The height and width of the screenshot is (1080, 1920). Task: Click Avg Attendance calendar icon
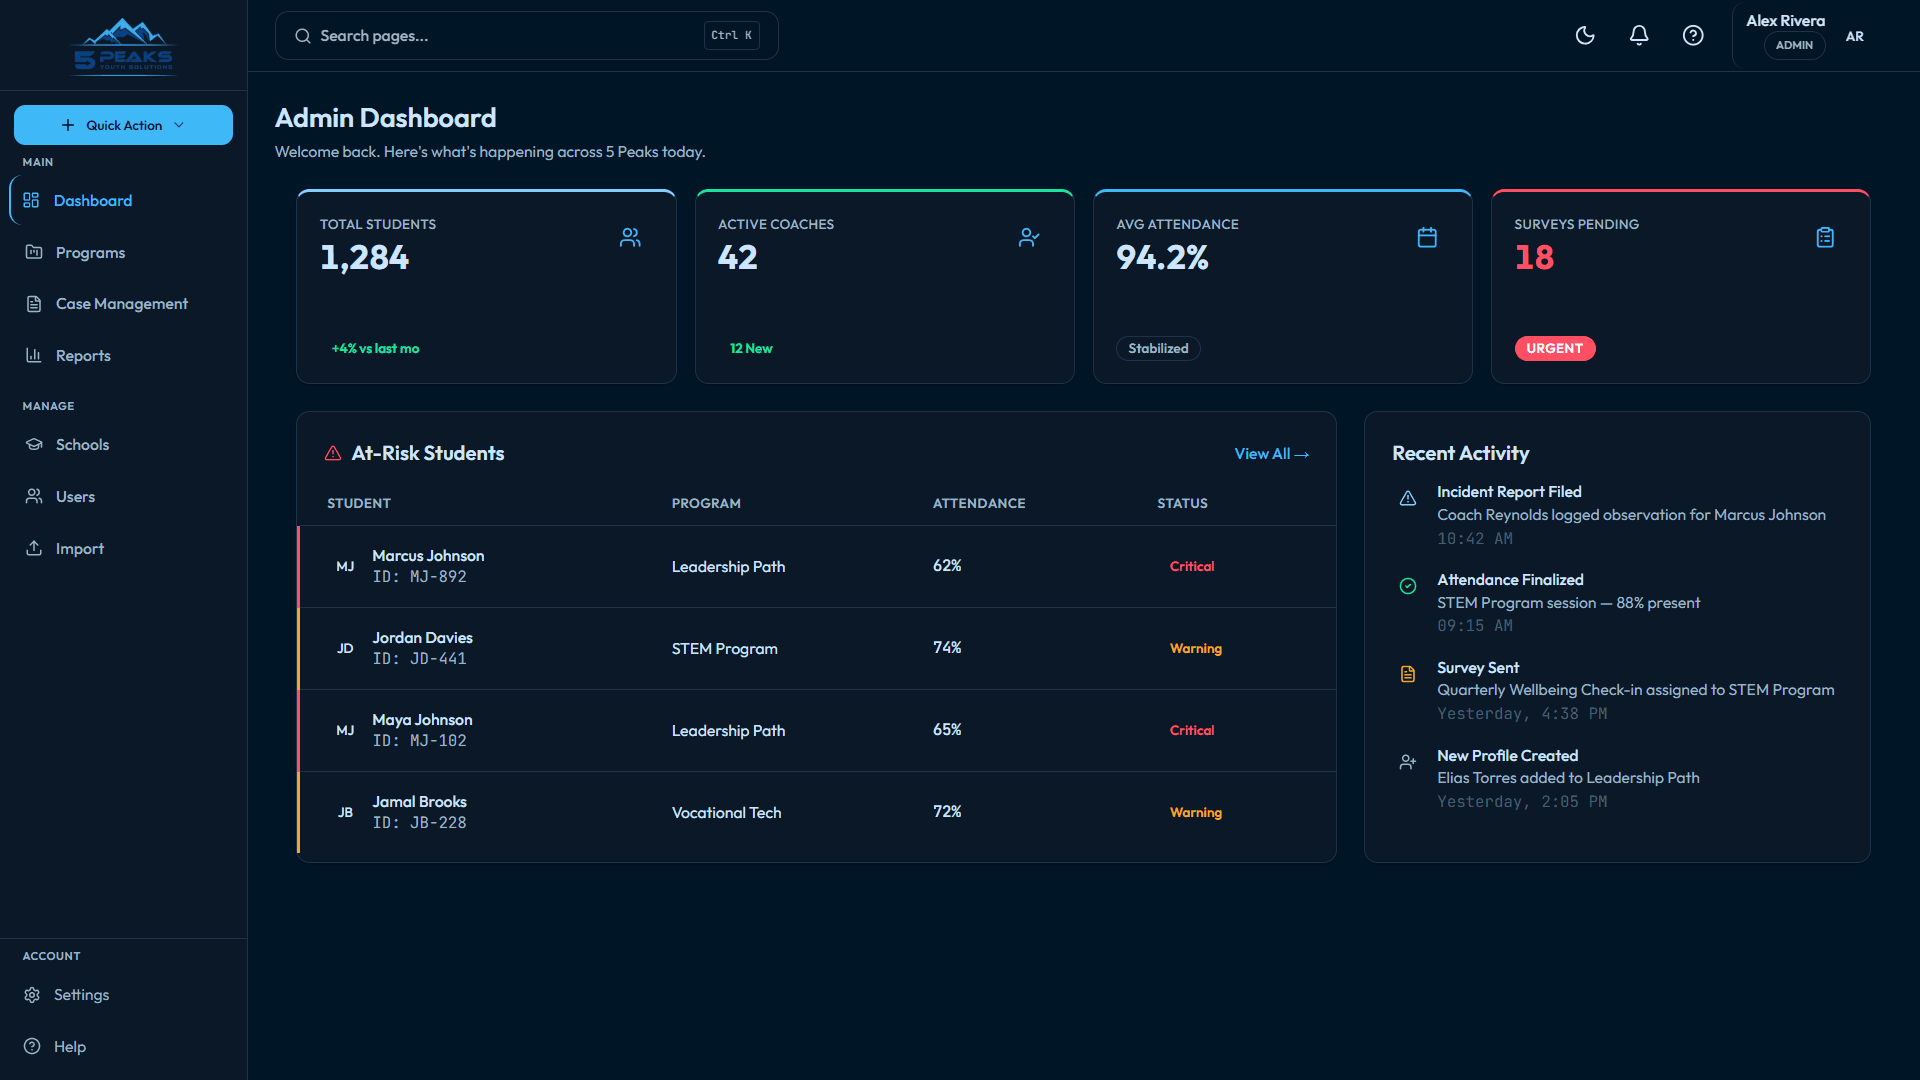tap(1427, 238)
